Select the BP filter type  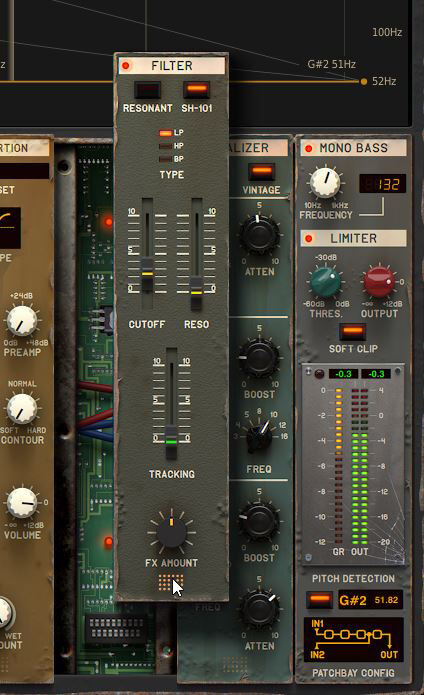click(x=165, y=159)
